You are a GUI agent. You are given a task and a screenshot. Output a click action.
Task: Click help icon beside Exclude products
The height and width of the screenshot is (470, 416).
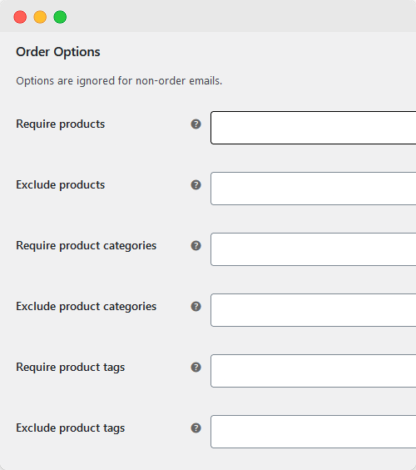pyautogui.click(x=196, y=185)
